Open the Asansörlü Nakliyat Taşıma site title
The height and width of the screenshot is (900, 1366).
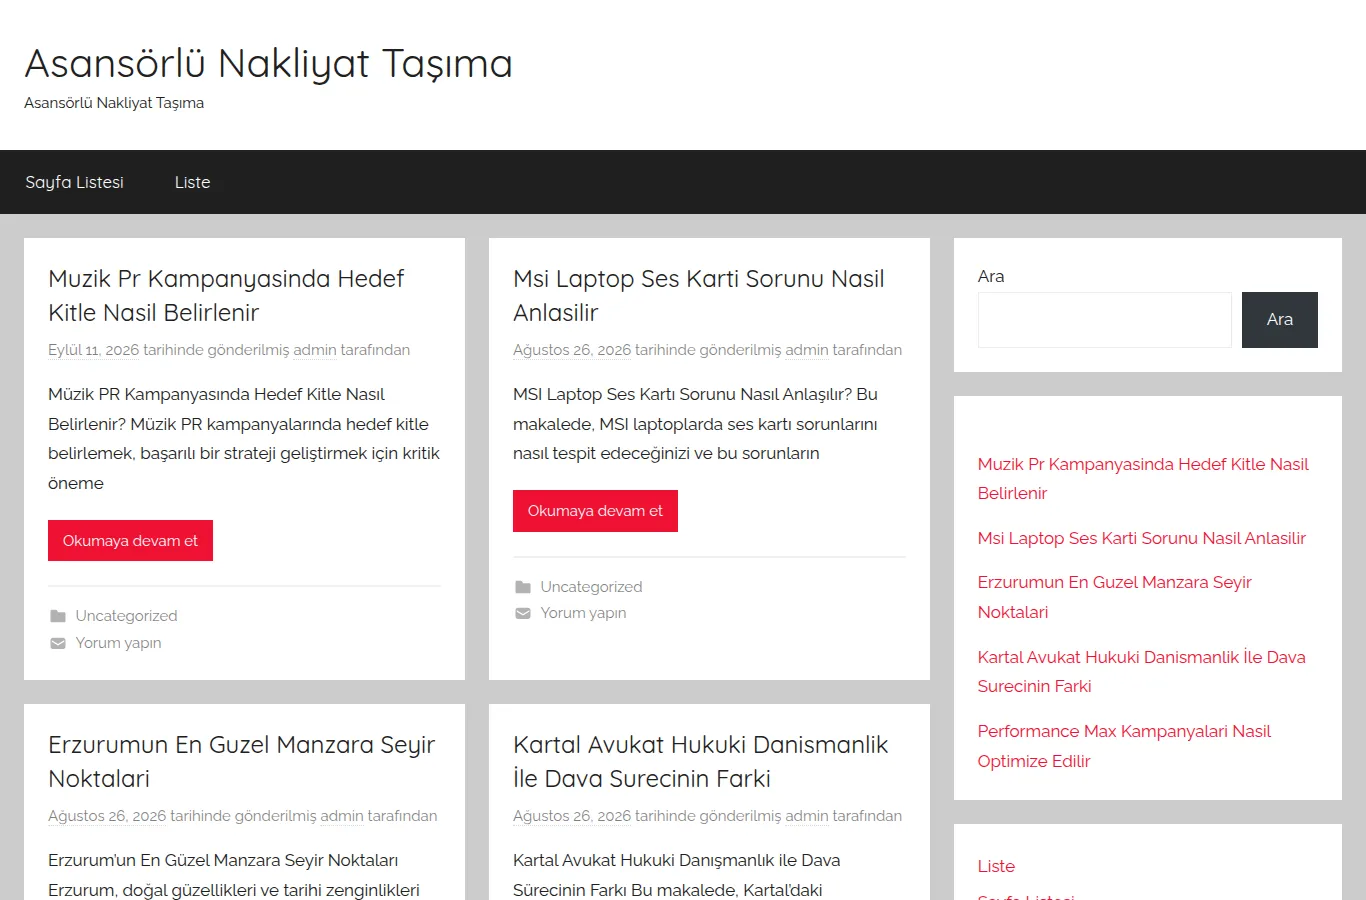[268, 64]
